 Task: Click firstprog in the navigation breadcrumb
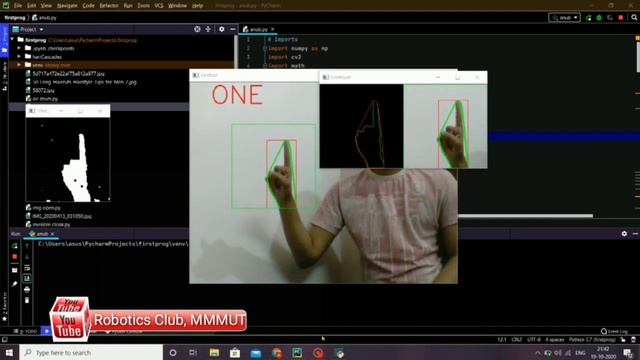click(15, 18)
